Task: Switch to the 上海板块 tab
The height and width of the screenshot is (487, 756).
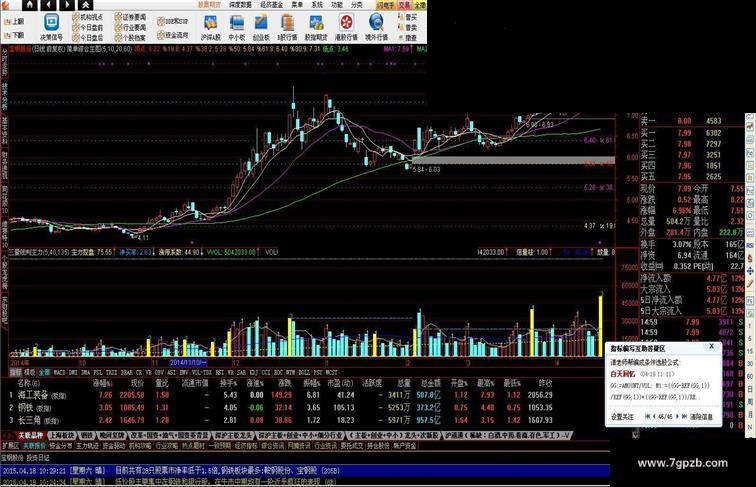Action: (61, 435)
